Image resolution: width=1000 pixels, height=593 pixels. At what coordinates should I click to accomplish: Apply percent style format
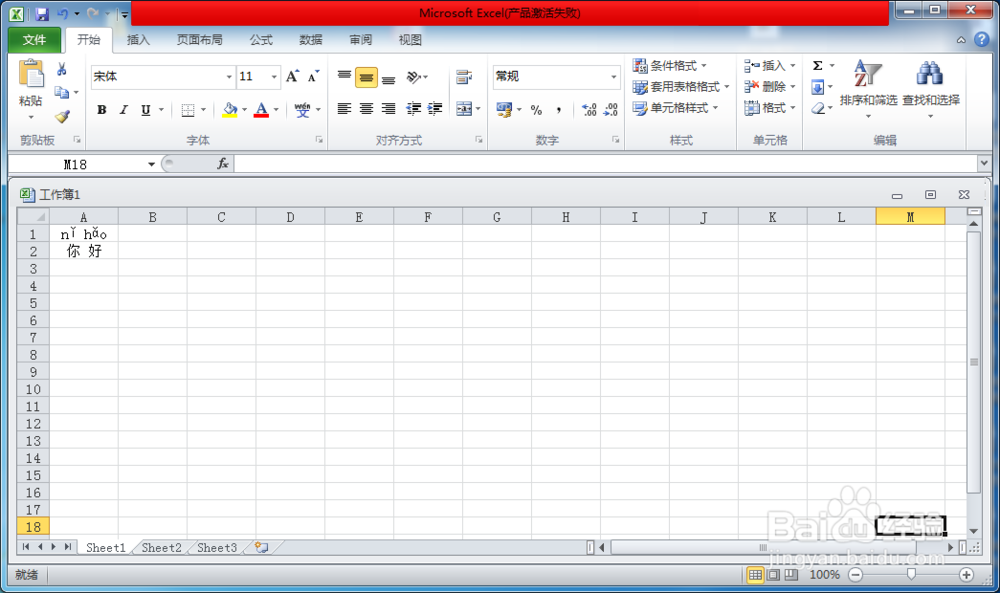pos(536,110)
